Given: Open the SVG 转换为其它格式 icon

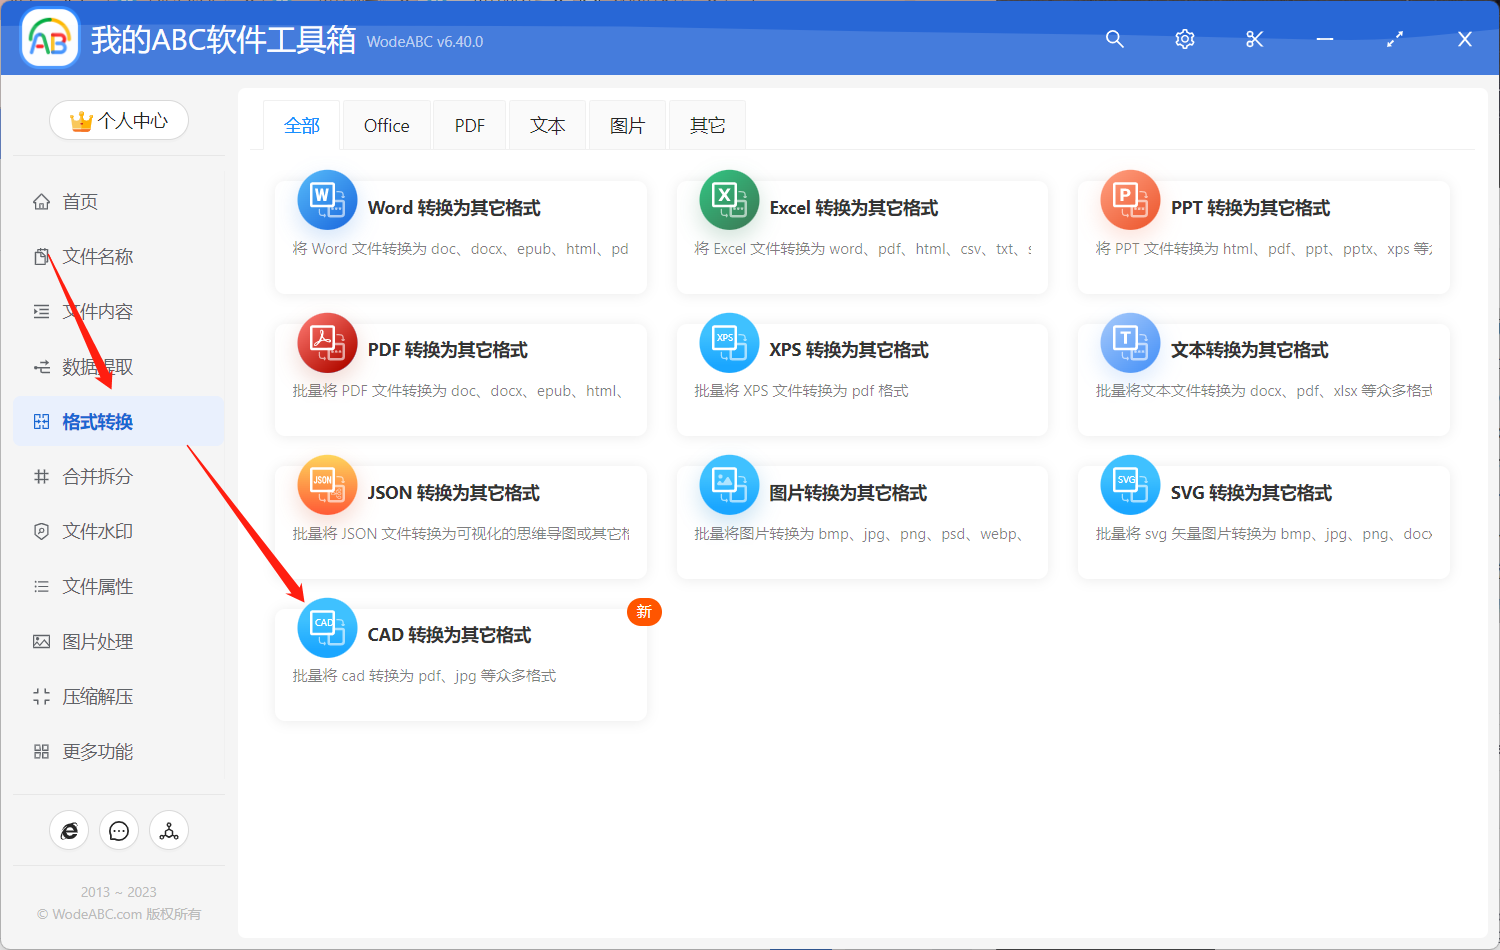Looking at the screenshot, I should tap(1129, 485).
